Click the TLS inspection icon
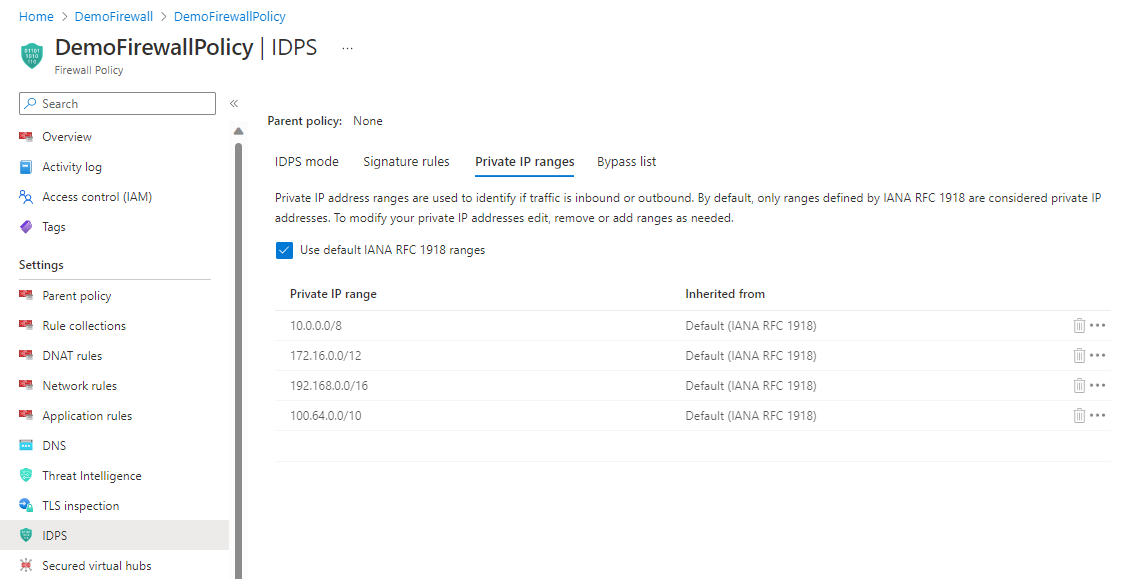Image resolution: width=1131 pixels, height=579 pixels. tap(26, 505)
